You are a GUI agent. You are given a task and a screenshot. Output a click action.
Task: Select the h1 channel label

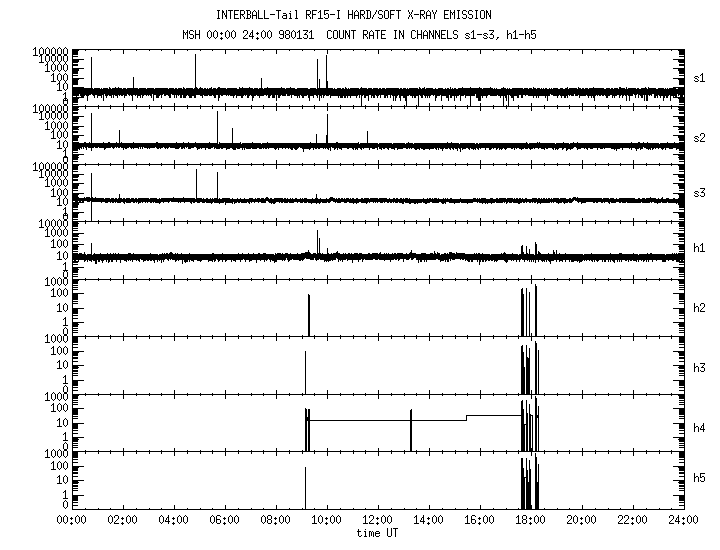(699, 248)
